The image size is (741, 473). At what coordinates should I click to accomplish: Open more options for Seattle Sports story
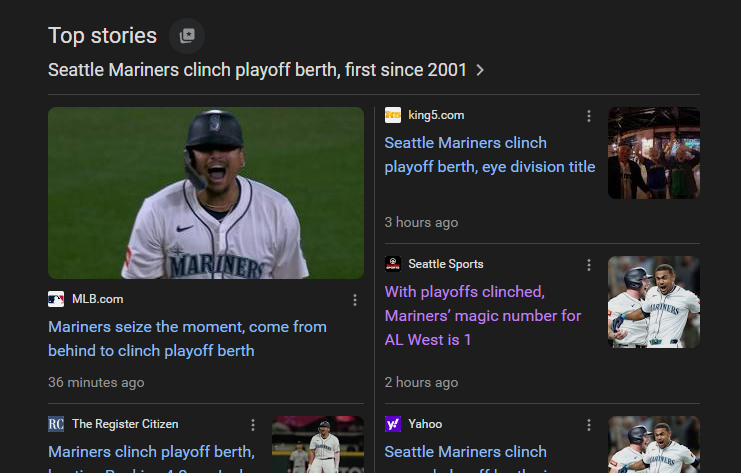(589, 265)
